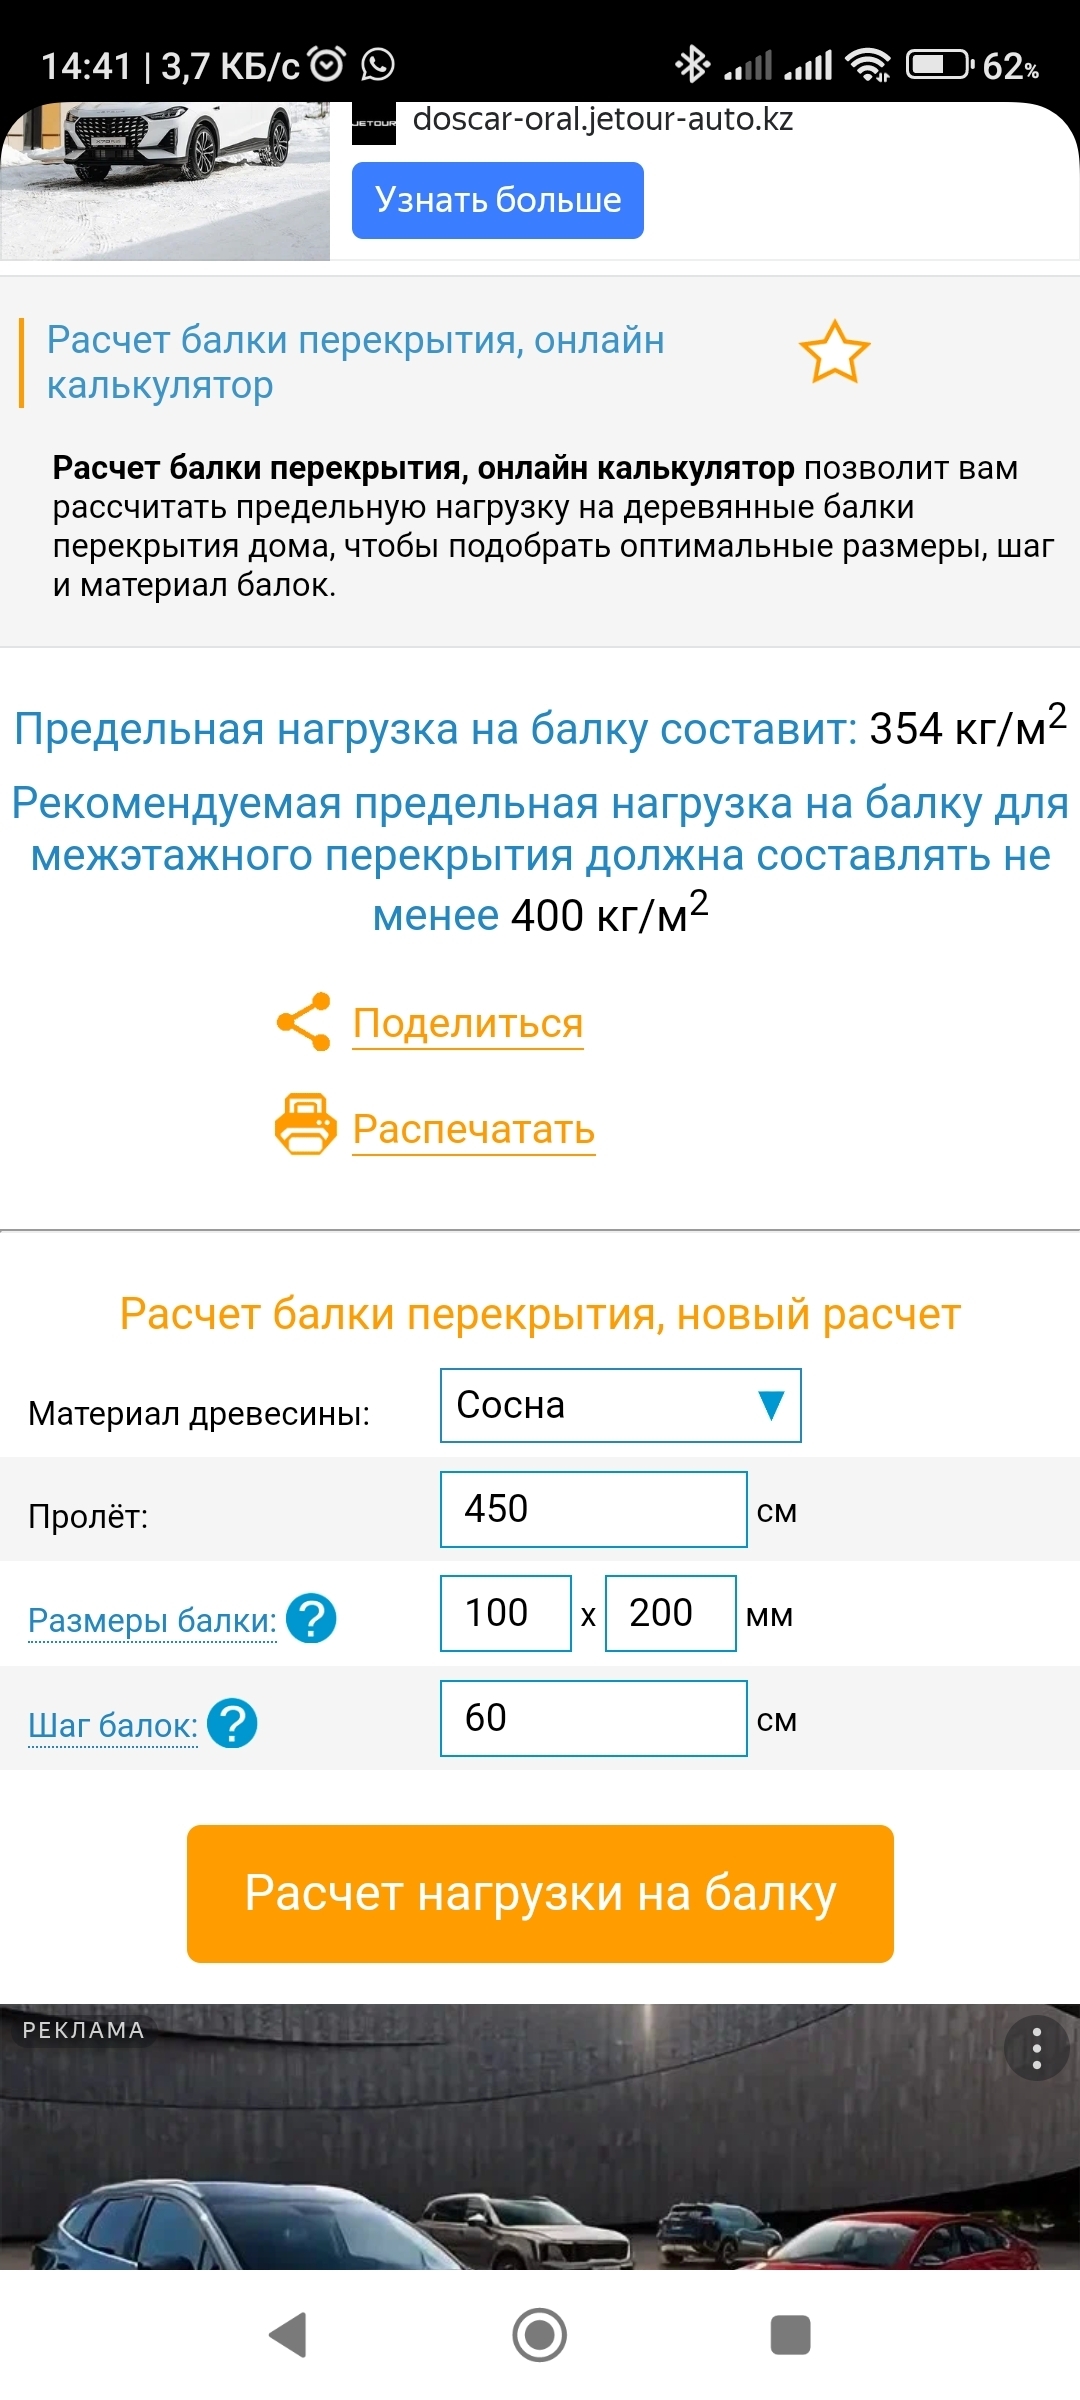The height and width of the screenshot is (2400, 1080).
Task: Select the beam height field showing 200
Action: pos(670,1613)
